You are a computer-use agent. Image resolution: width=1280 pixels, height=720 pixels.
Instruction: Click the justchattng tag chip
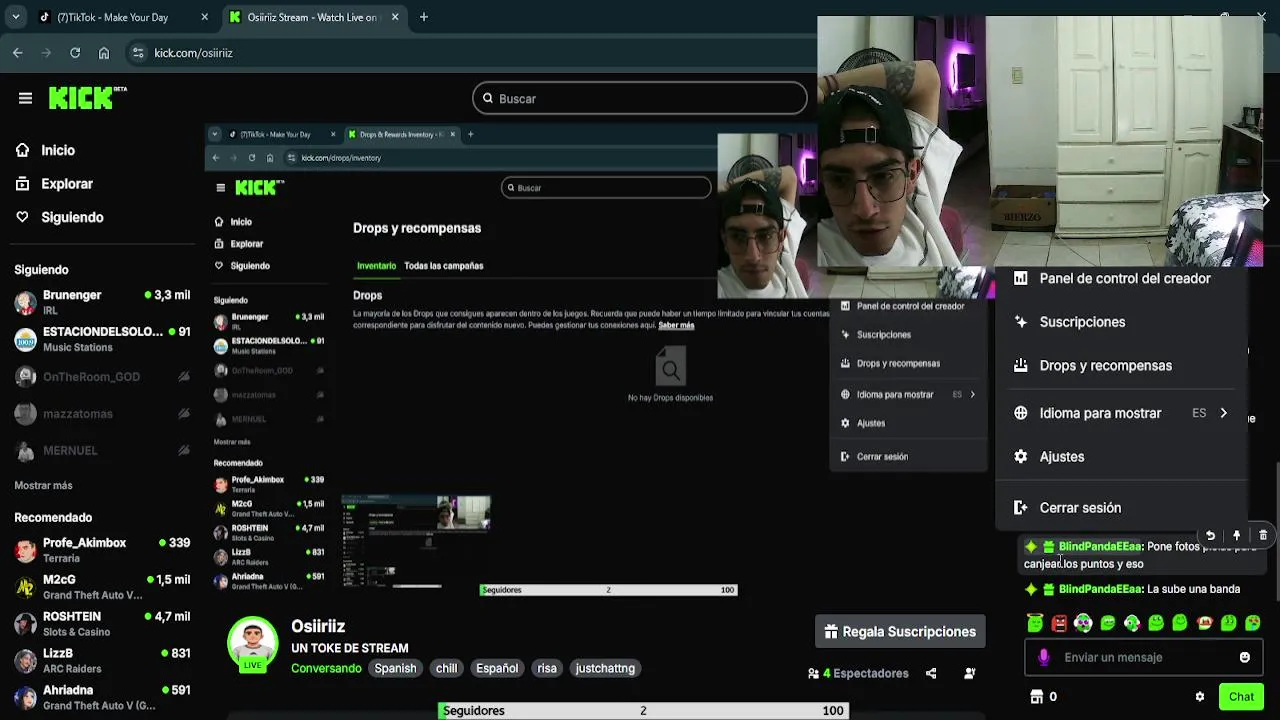point(605,668)
